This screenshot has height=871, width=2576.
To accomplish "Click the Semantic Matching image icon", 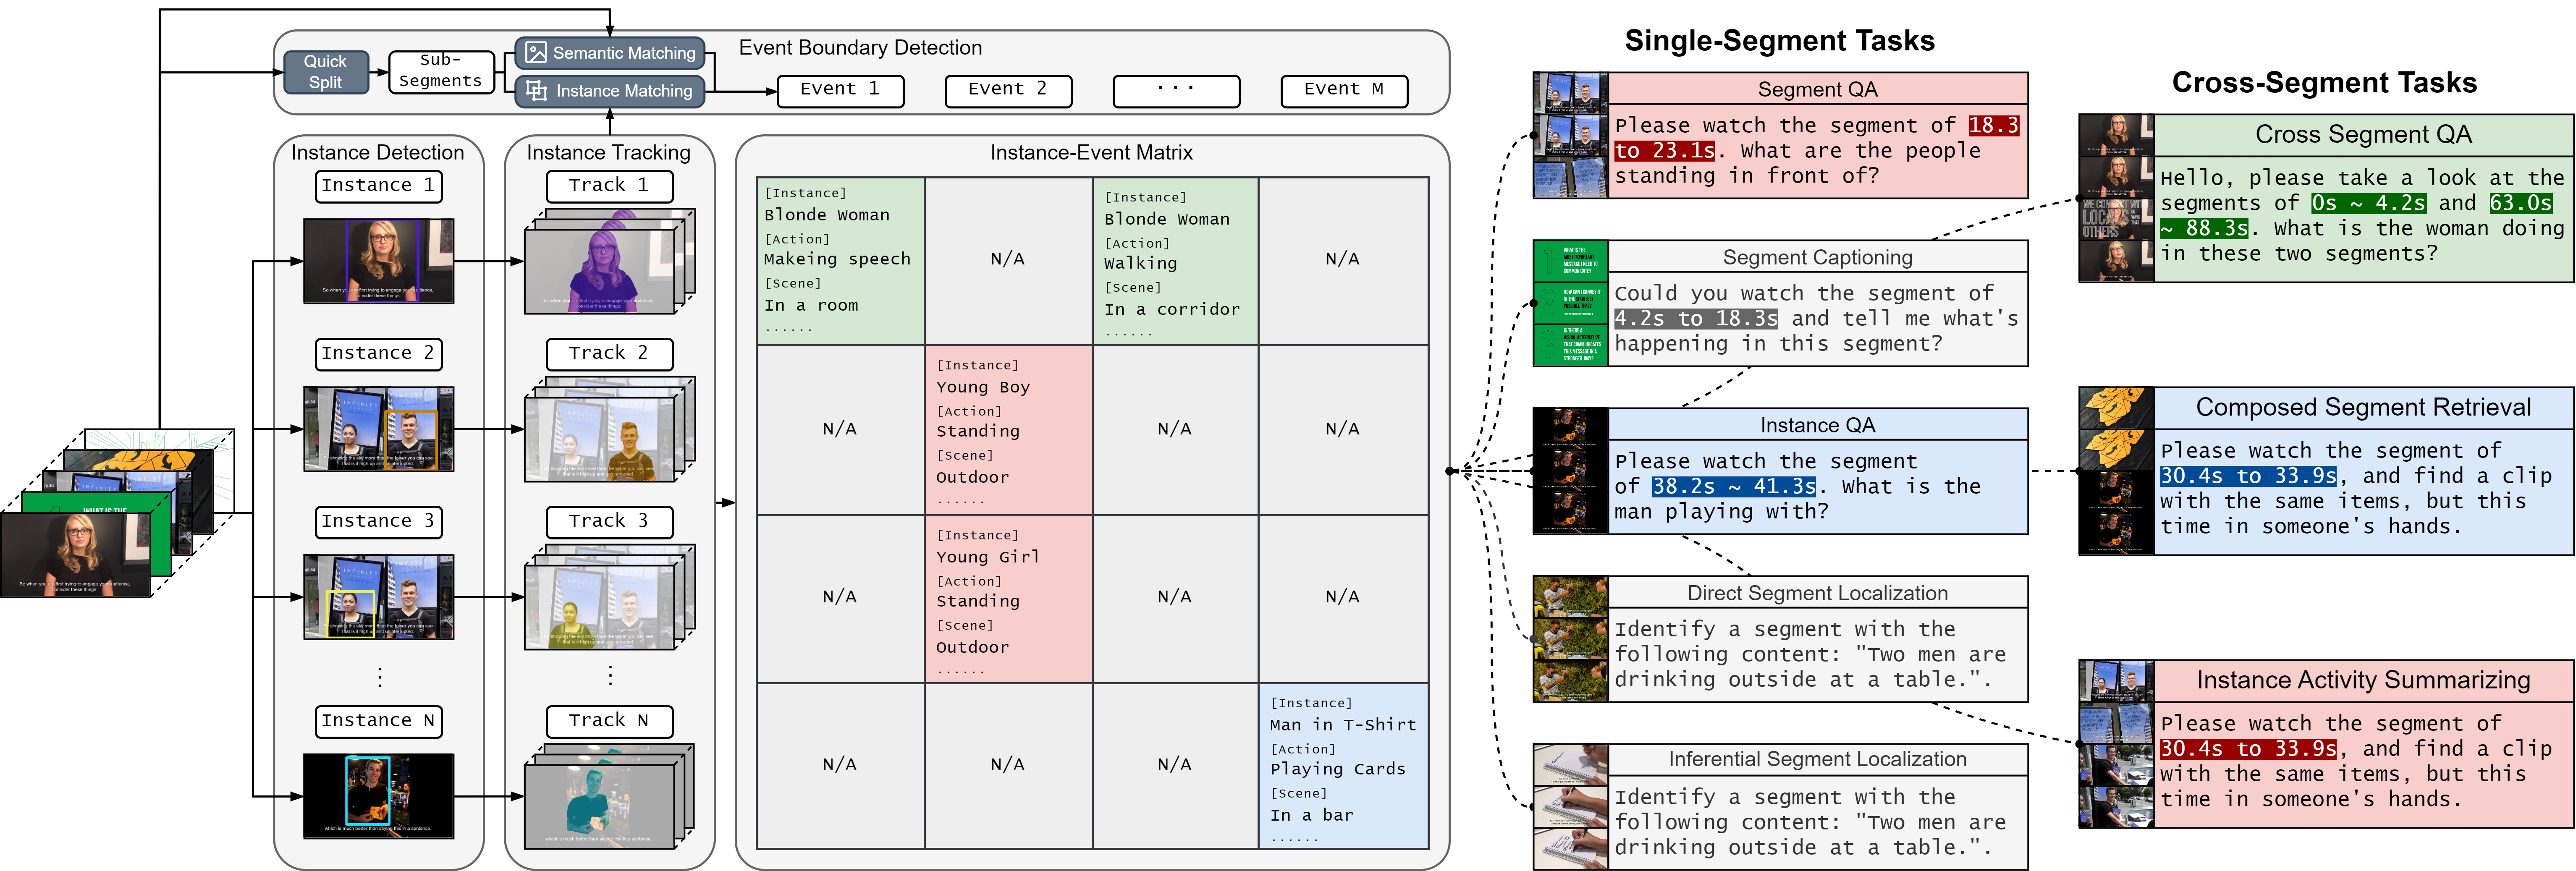I will point(537,53).
